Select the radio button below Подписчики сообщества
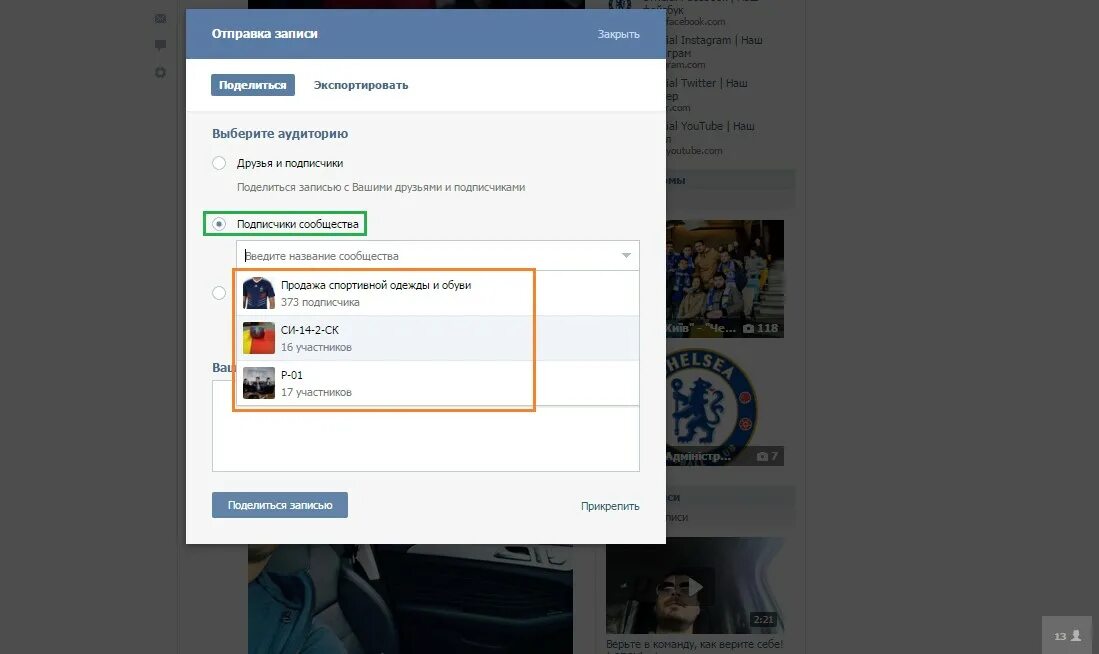Image resolution: width=1099 pixels, height=654 pixels. pos(219,292)
